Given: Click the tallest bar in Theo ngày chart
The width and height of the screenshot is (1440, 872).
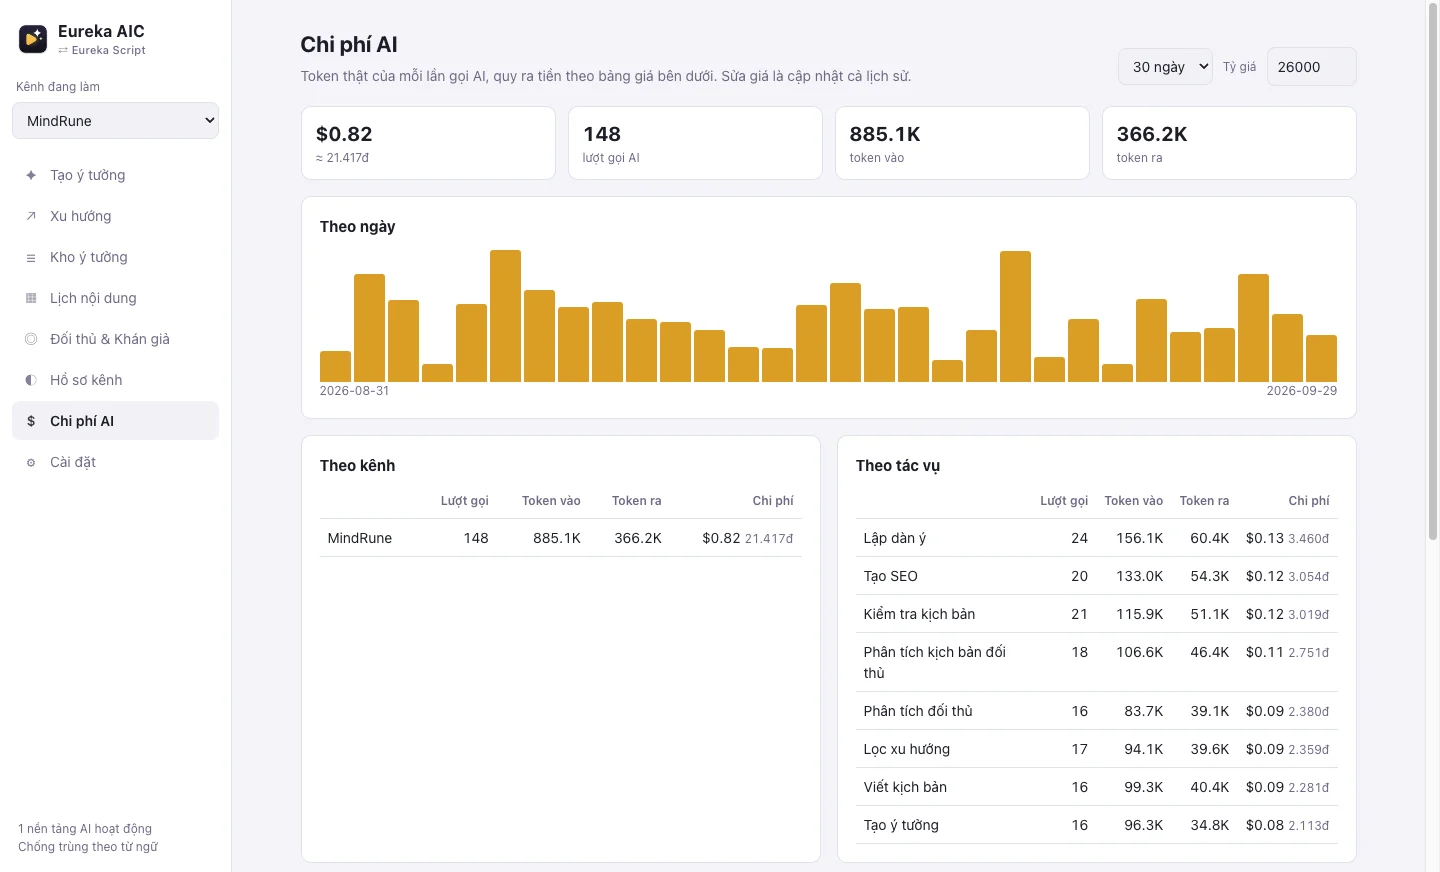Looking at the screenshot, I should click(x=505, y=316).
